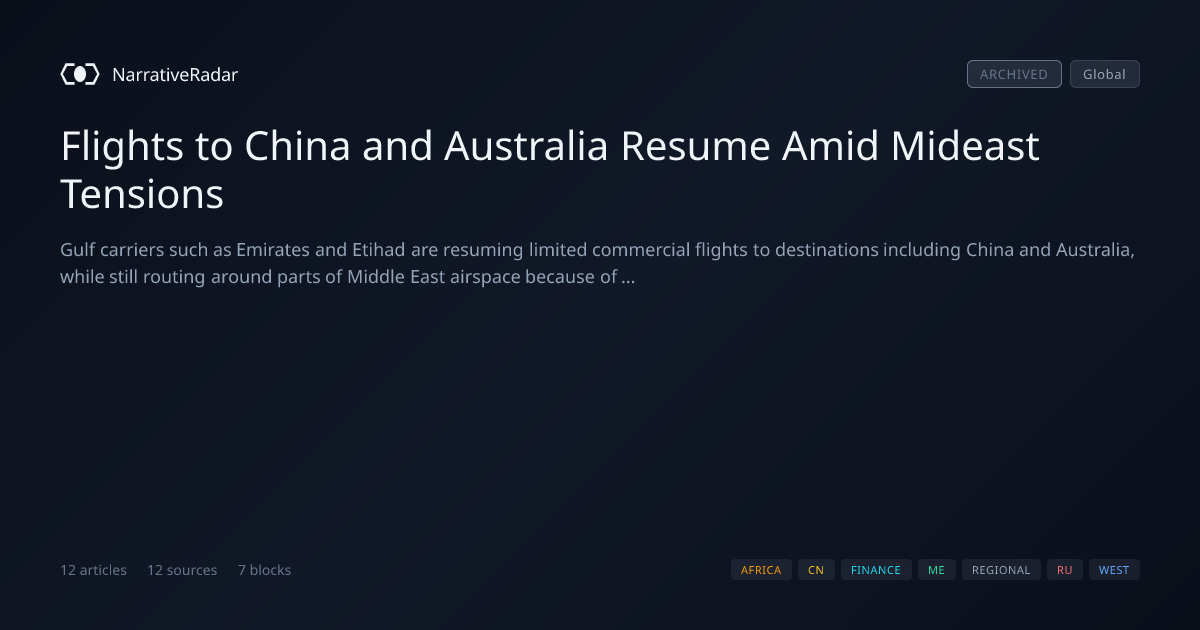Open the NarrativeRadar brand name link
The width and height of the screenshot is (1200, 630).
click(x=175, y=74)
